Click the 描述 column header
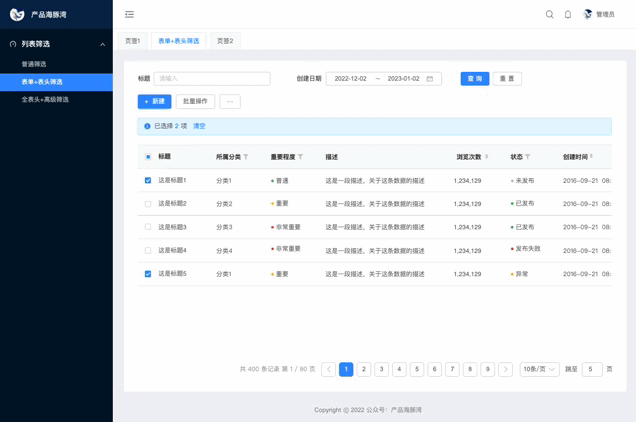This screenshot has height=422, width=636. (x=332, y=157)
